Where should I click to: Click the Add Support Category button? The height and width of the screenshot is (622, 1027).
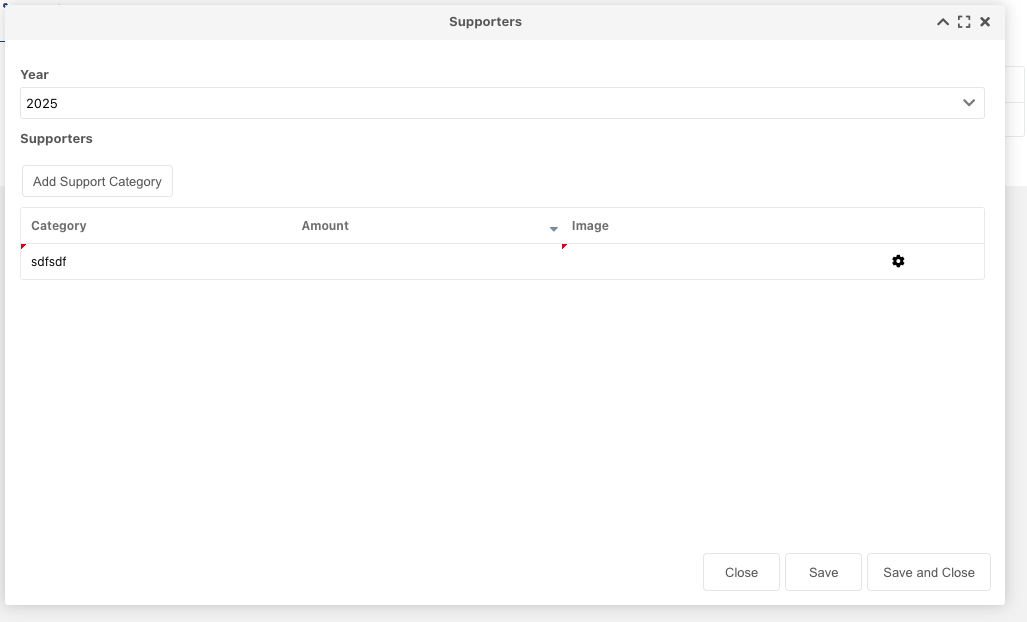pos(97,181)
